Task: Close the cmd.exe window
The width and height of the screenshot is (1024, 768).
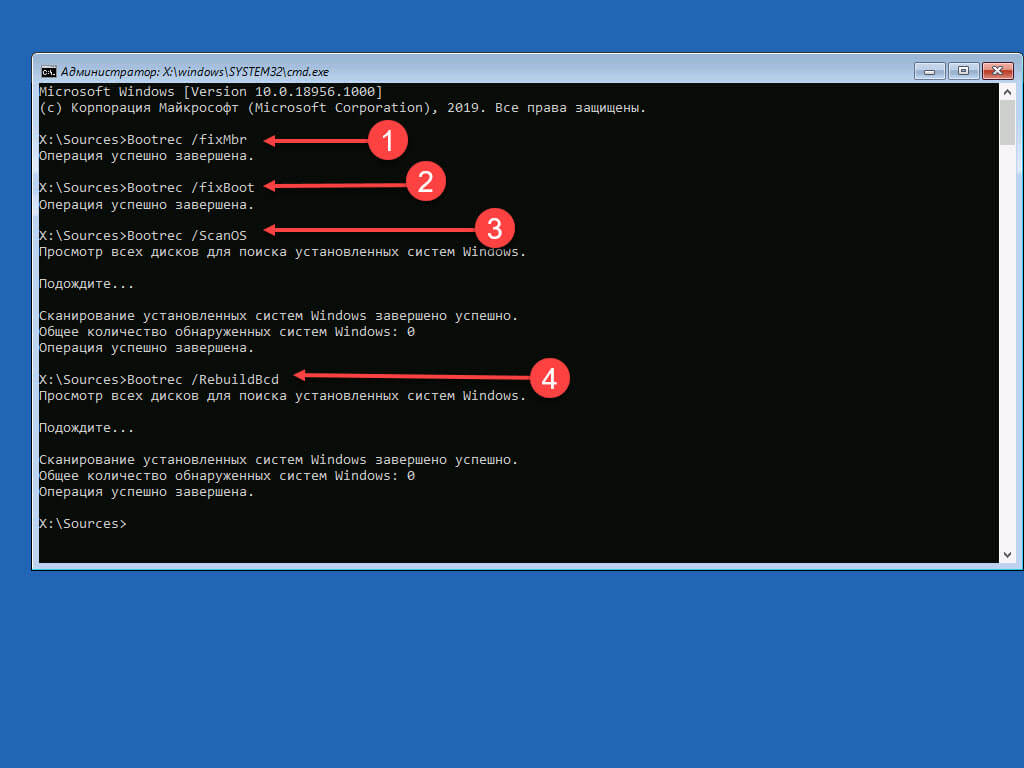Action: click(998, 71)
